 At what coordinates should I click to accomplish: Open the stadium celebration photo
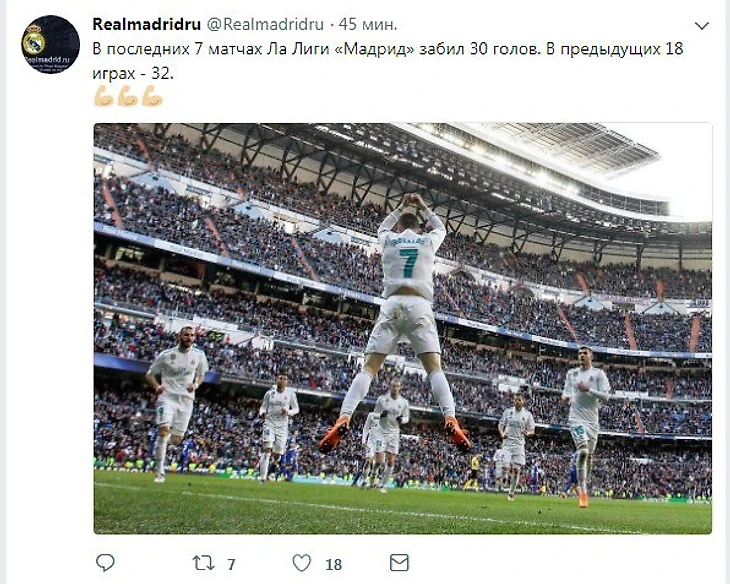(x=403, y=328)
